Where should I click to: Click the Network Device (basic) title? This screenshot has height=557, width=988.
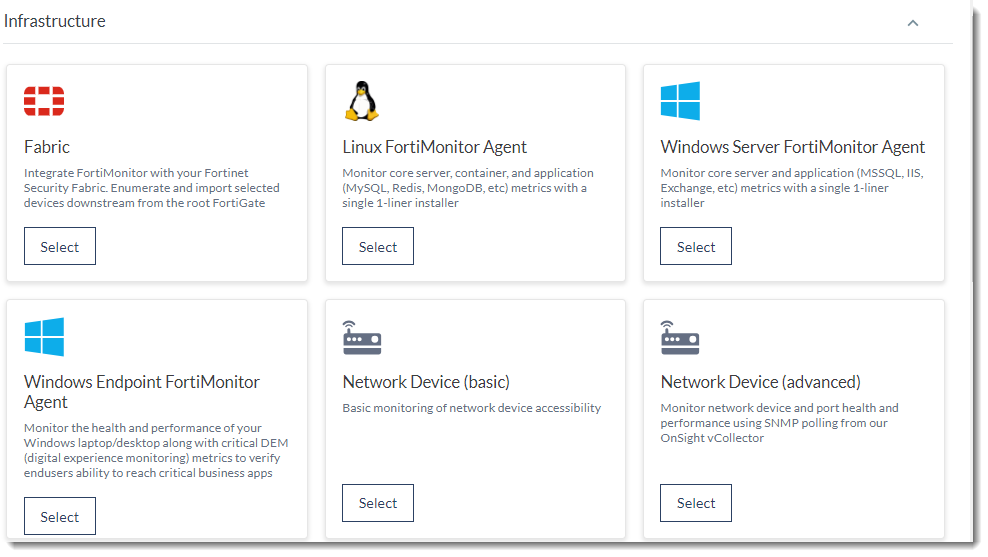pos(426,382)
